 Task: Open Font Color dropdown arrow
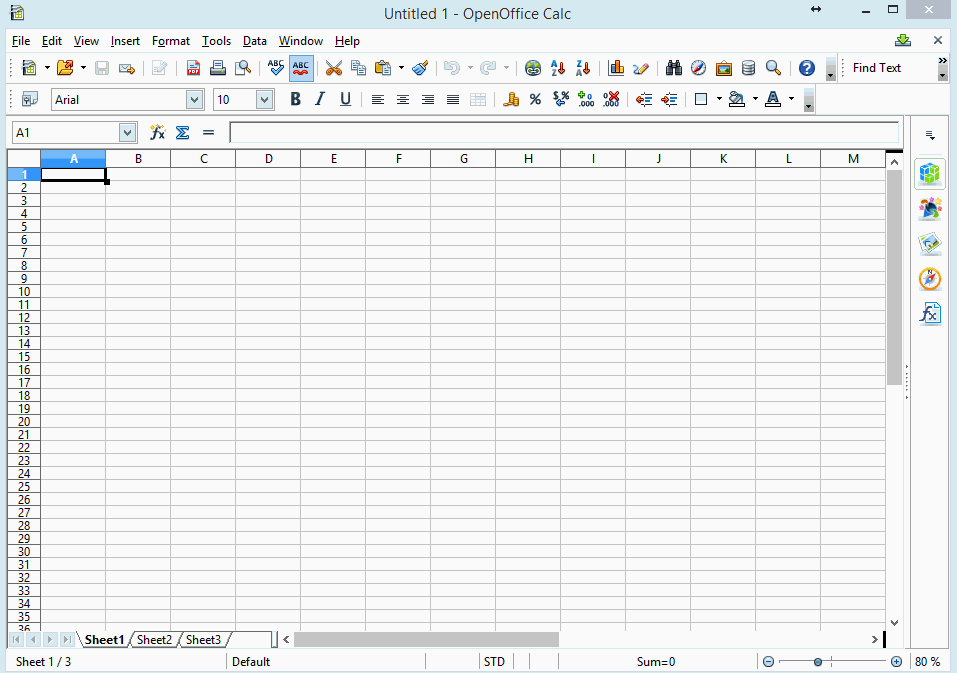click(792, 99)
